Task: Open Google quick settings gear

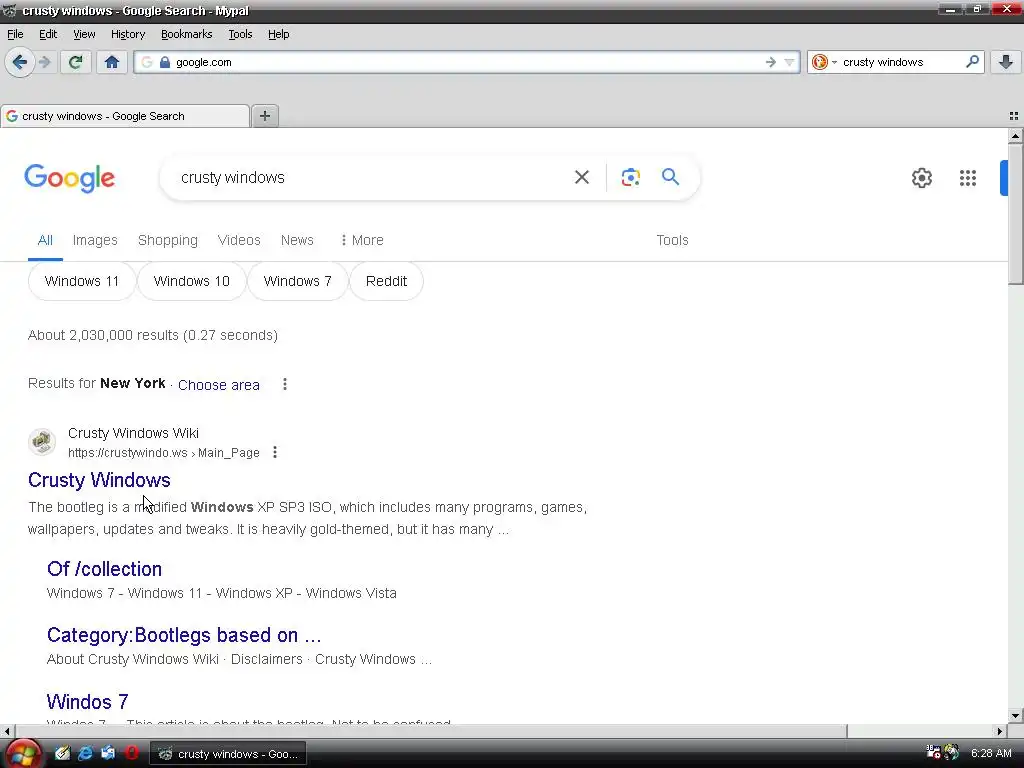Action: click(921, 178)
